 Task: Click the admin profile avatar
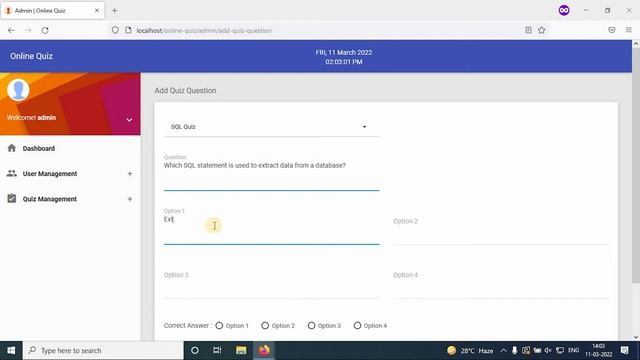pyautogui.click(x=18, y=90)
